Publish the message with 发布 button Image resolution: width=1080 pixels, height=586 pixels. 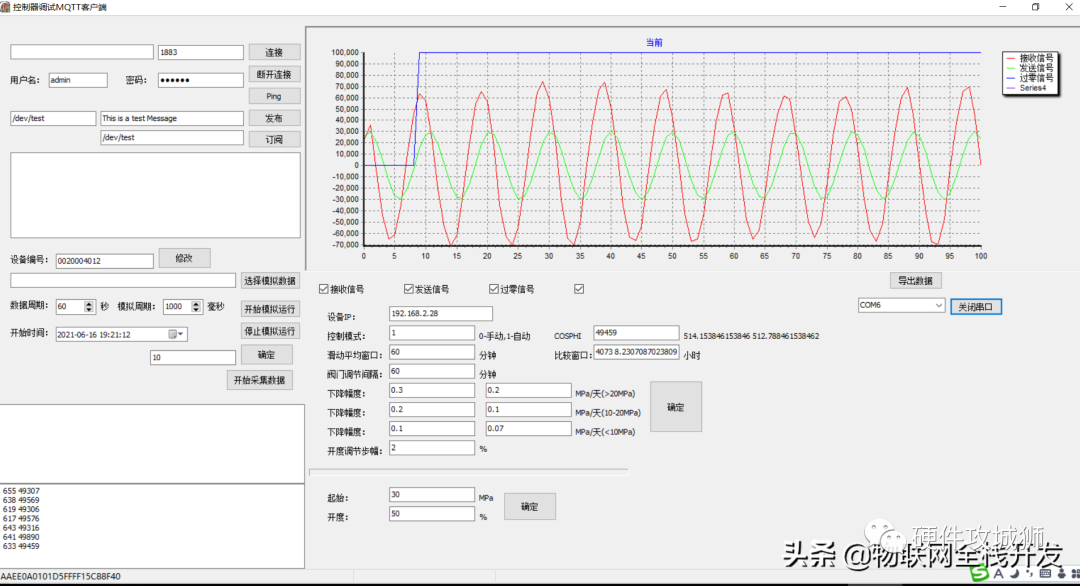click(x=274, y=118)
